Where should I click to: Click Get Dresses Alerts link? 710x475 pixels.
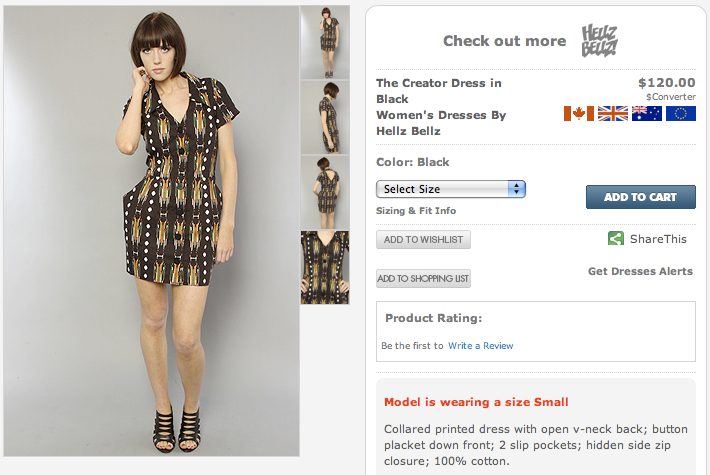640,272
